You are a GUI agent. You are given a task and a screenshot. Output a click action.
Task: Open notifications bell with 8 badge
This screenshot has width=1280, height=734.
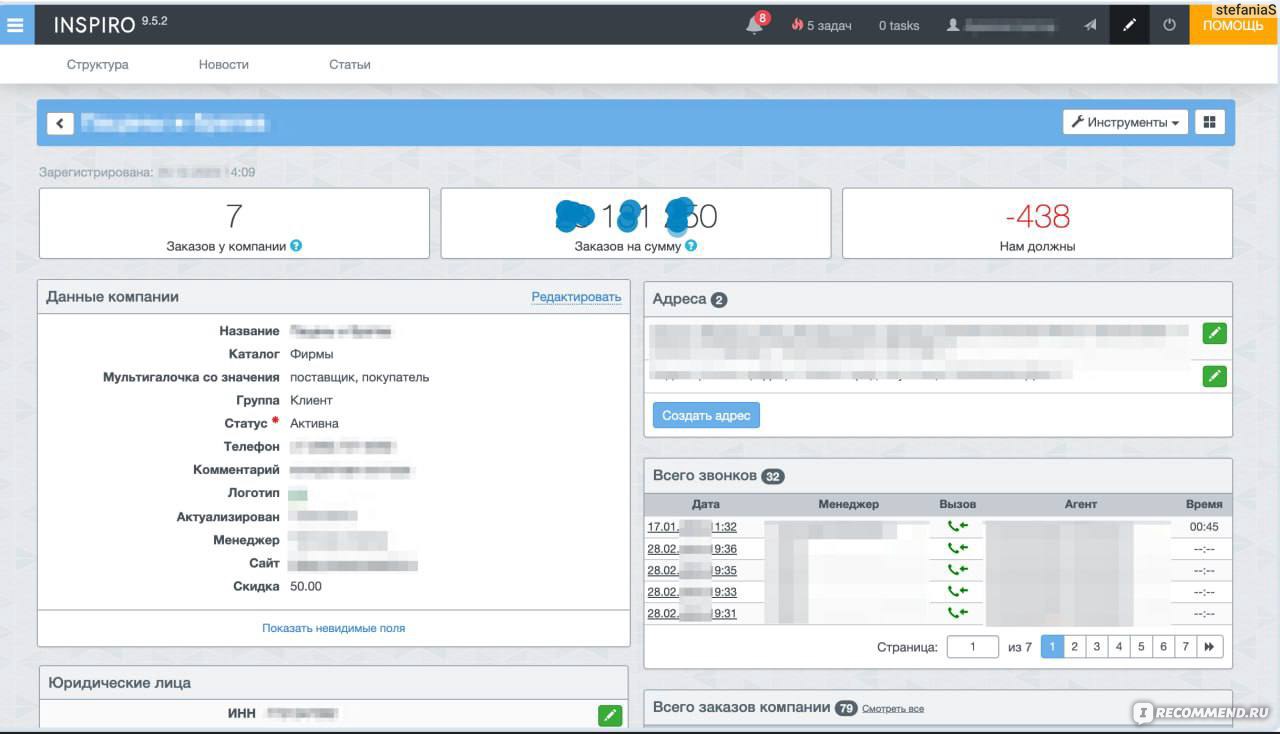point(756,25)
